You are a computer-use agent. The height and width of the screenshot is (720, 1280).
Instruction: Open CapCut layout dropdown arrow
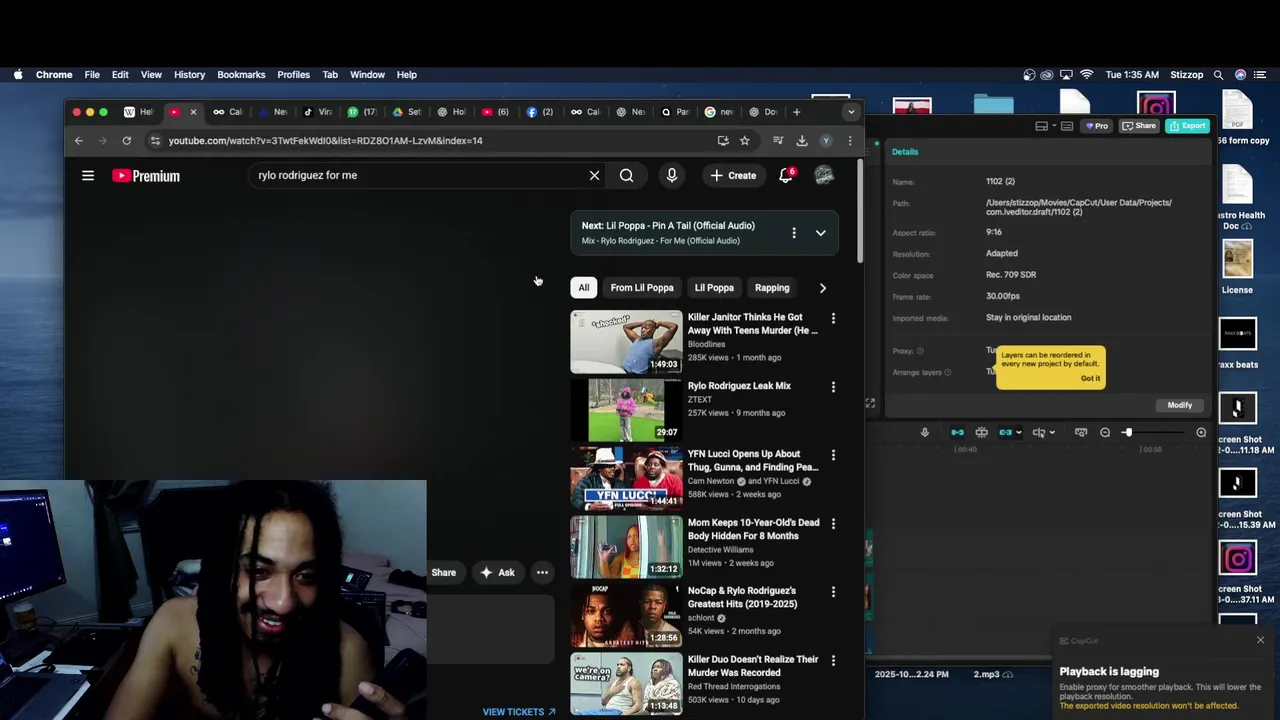point(1053,126)
